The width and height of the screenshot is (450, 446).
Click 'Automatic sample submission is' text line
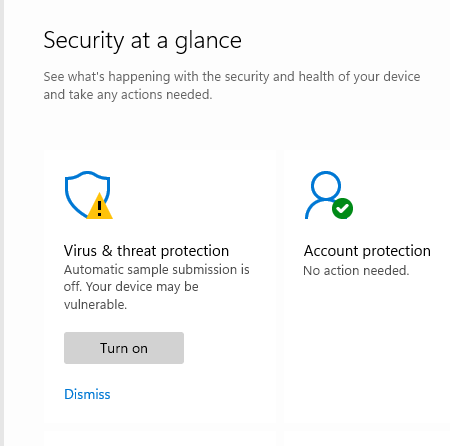point(156,269)
